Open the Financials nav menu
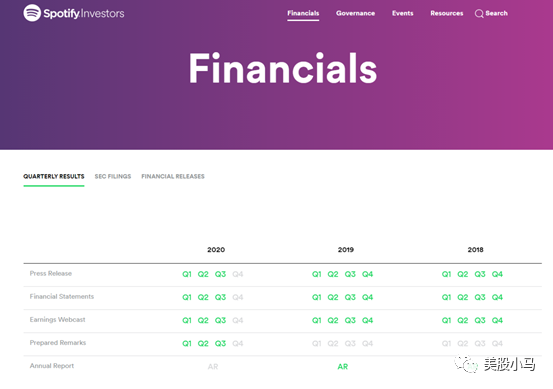Viewport: 553px width, 389px height. [303, 13]
